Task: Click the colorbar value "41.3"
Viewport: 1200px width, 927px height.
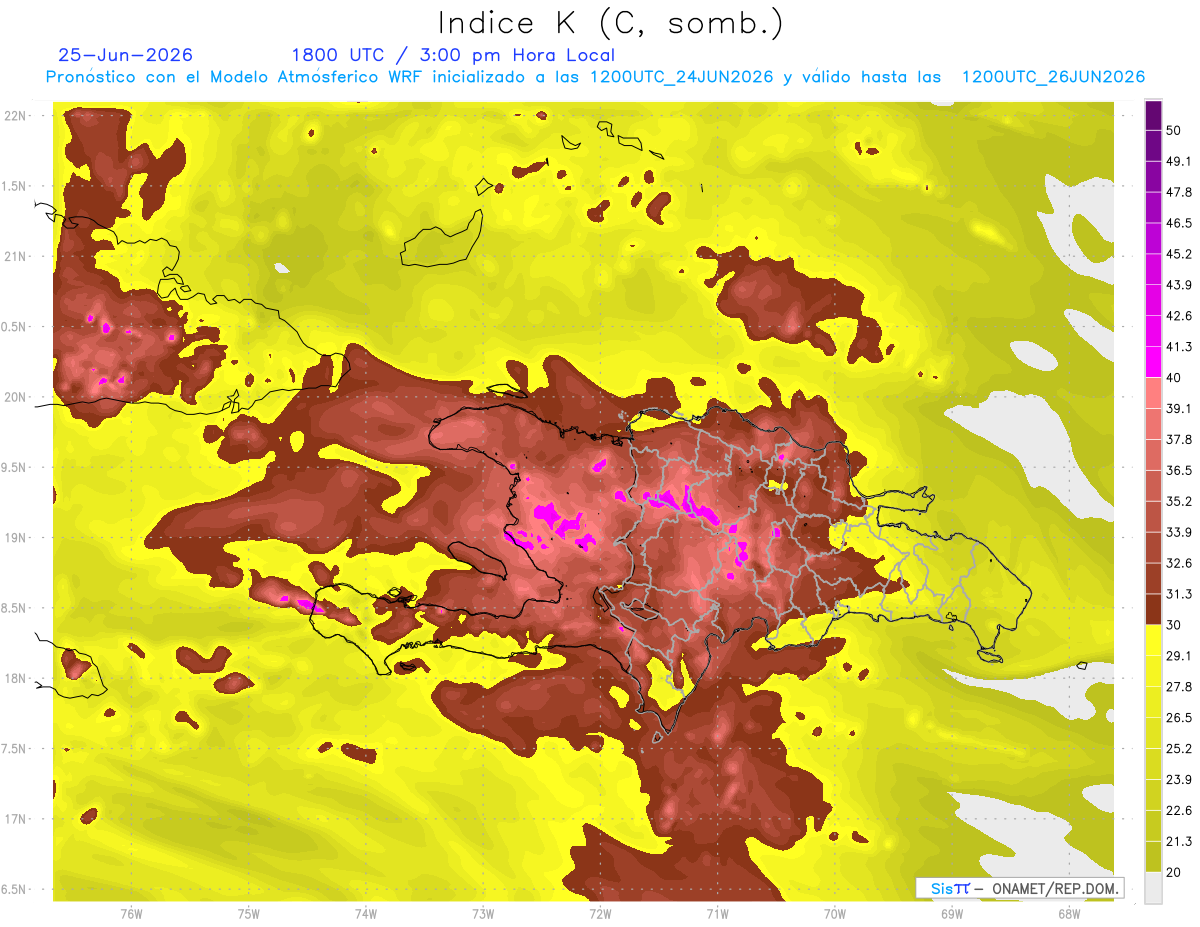Action: pos(1179,347)
